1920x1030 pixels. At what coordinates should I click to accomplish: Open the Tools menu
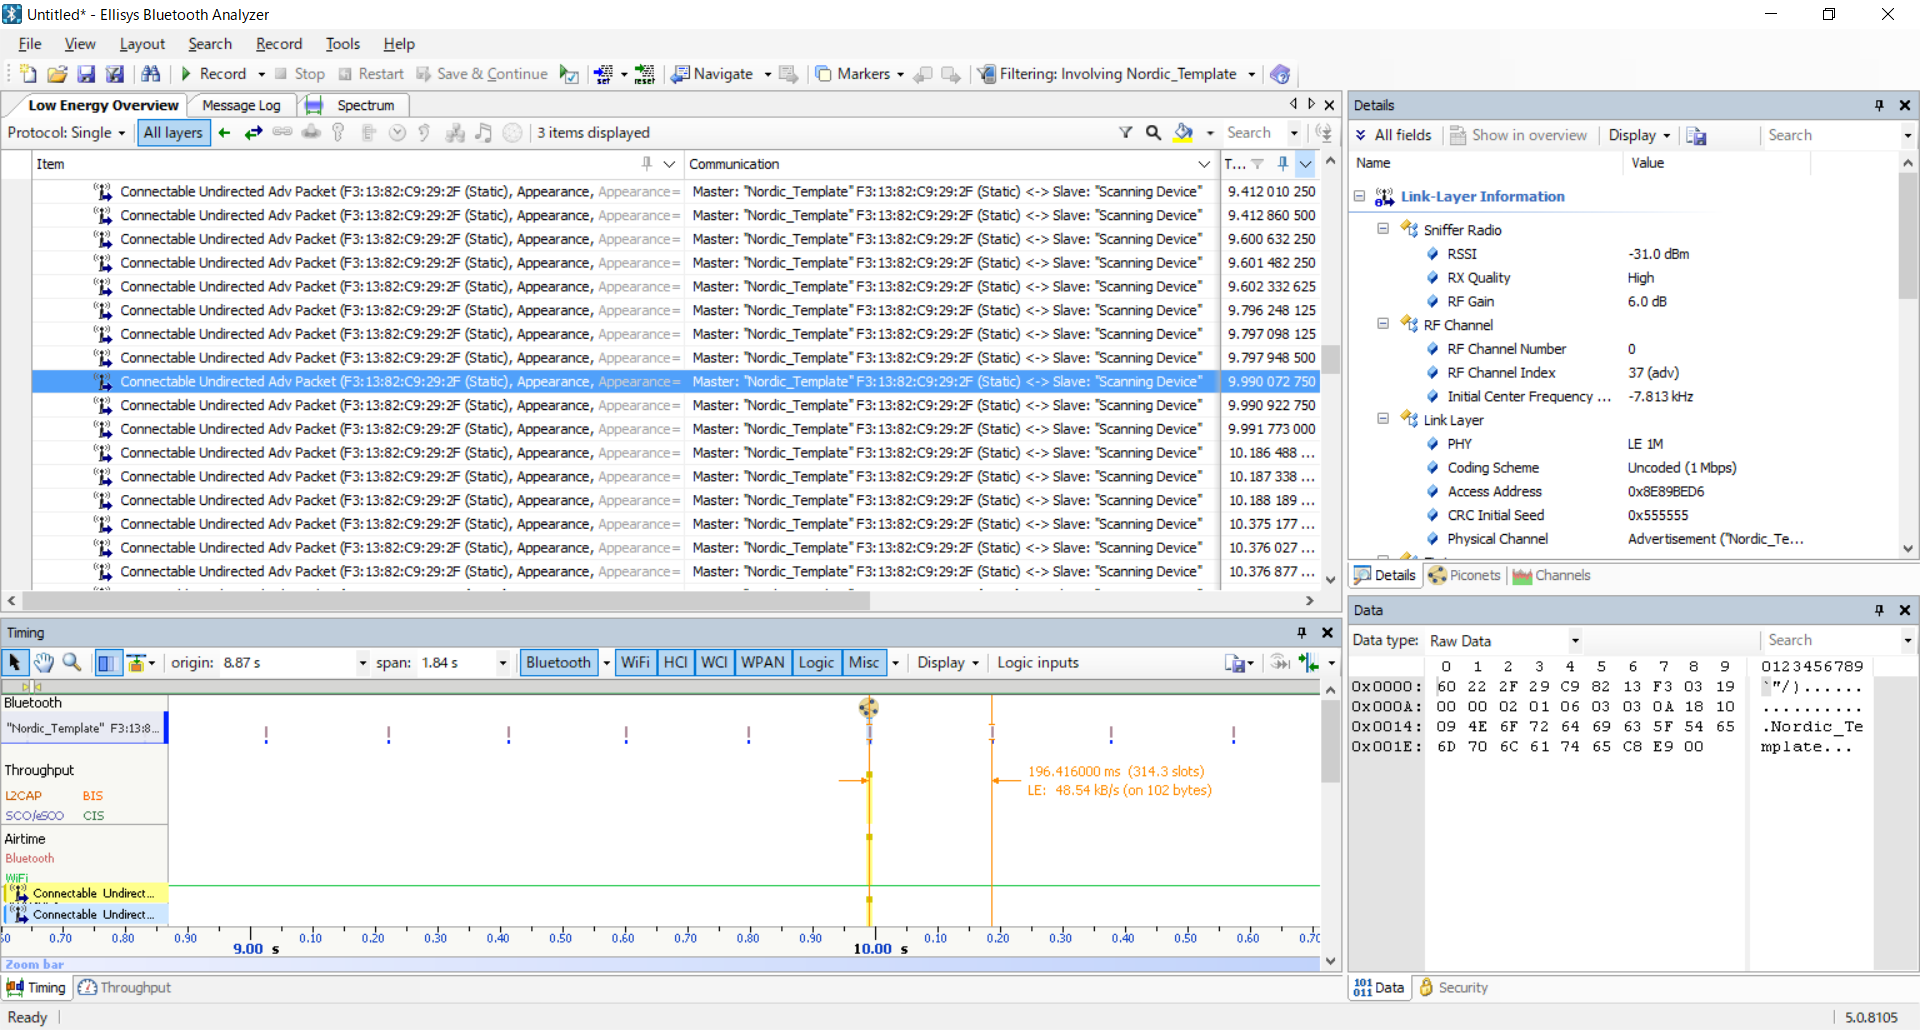(x=343, y=44)
